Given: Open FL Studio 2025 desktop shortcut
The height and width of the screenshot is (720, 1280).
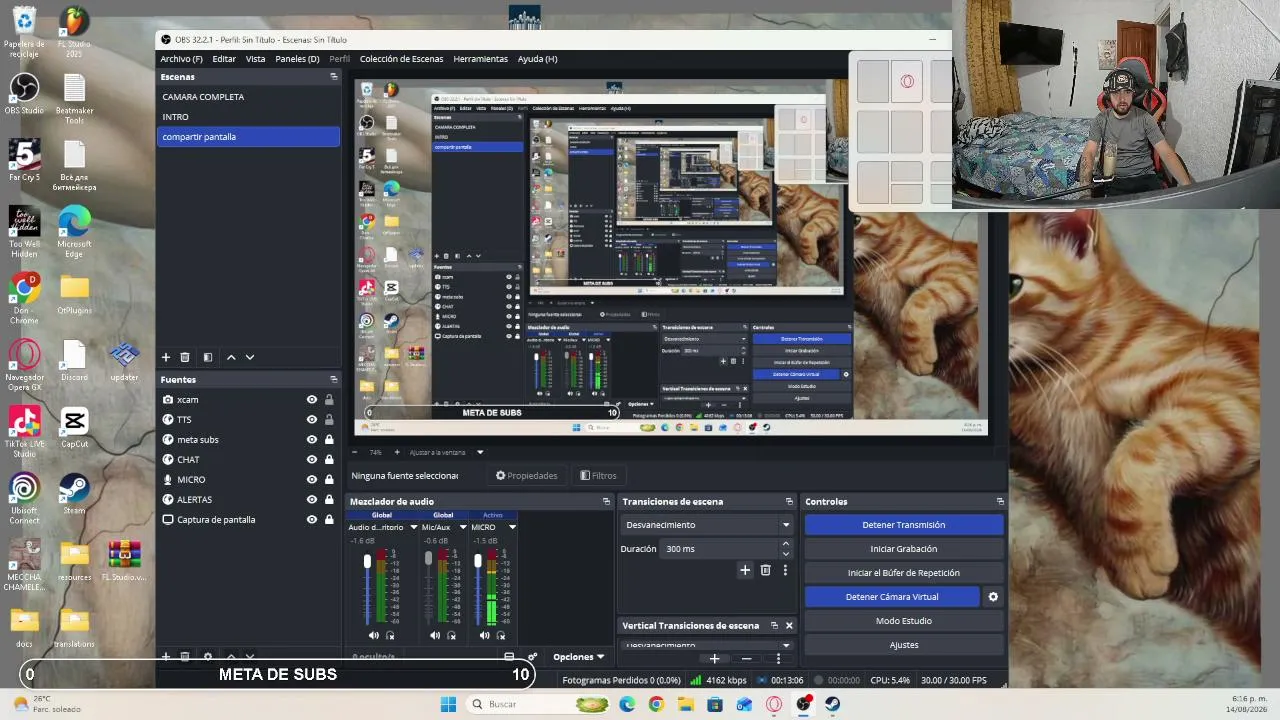Looking at the screenshot, I should 74,32.
